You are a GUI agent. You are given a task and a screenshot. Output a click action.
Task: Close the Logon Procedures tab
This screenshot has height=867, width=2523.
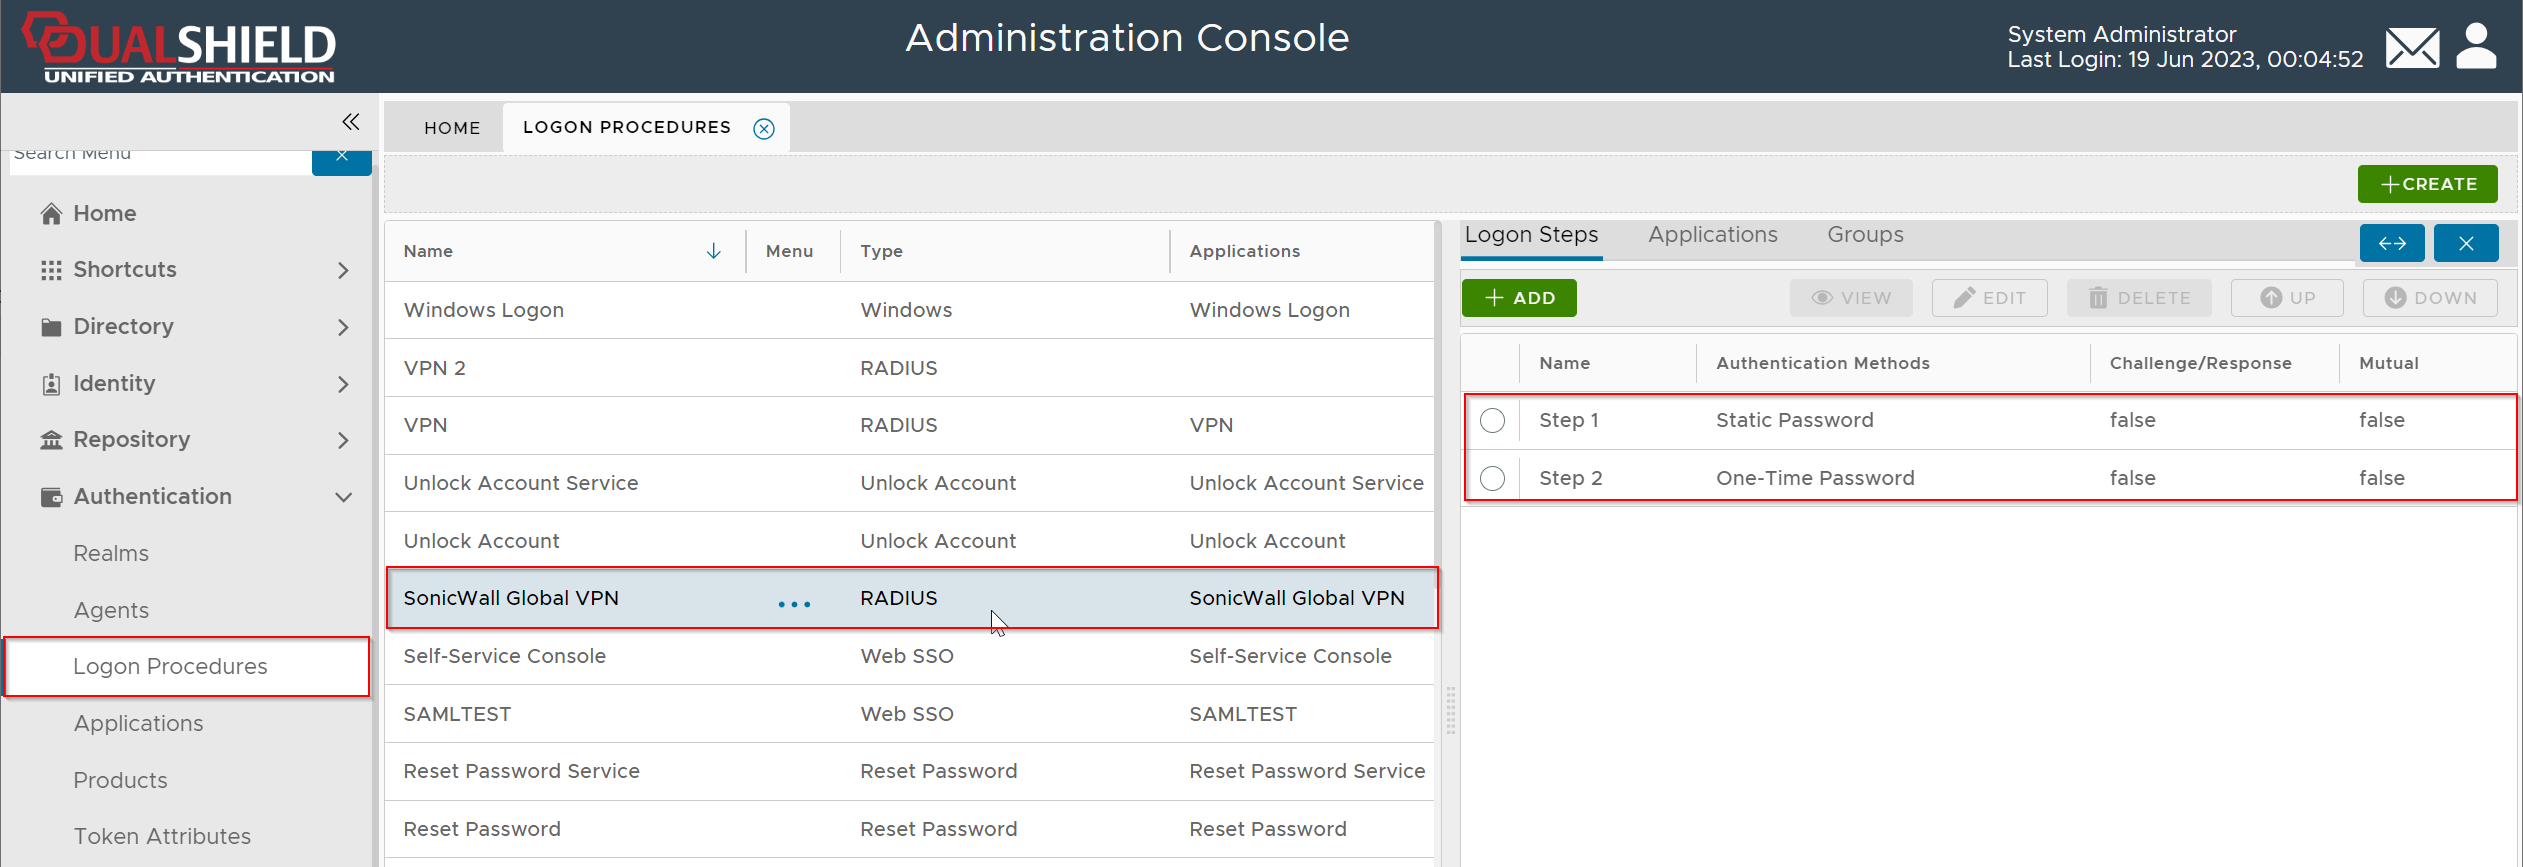764,128
